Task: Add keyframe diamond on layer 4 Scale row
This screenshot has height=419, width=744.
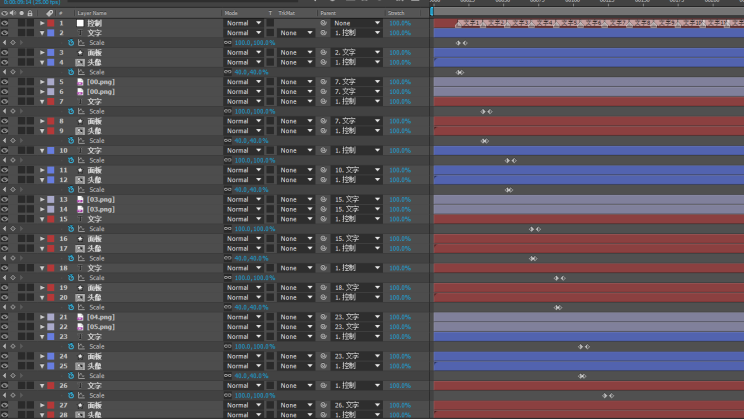Action: 13,72
